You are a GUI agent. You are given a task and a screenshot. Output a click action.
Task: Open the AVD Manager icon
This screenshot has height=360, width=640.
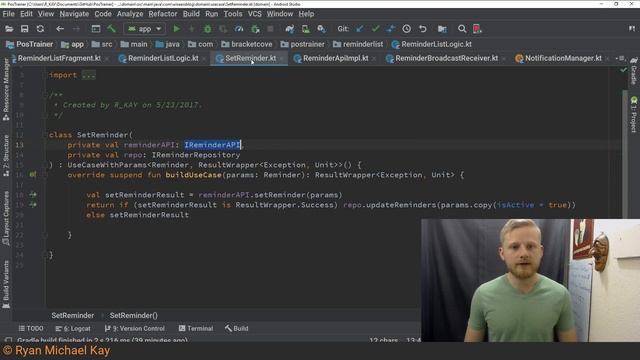[x=305, y=29]
